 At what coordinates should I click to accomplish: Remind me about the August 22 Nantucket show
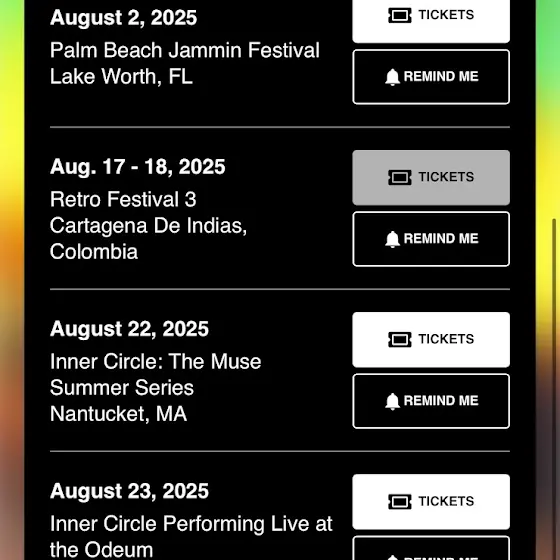pos(431,401)
